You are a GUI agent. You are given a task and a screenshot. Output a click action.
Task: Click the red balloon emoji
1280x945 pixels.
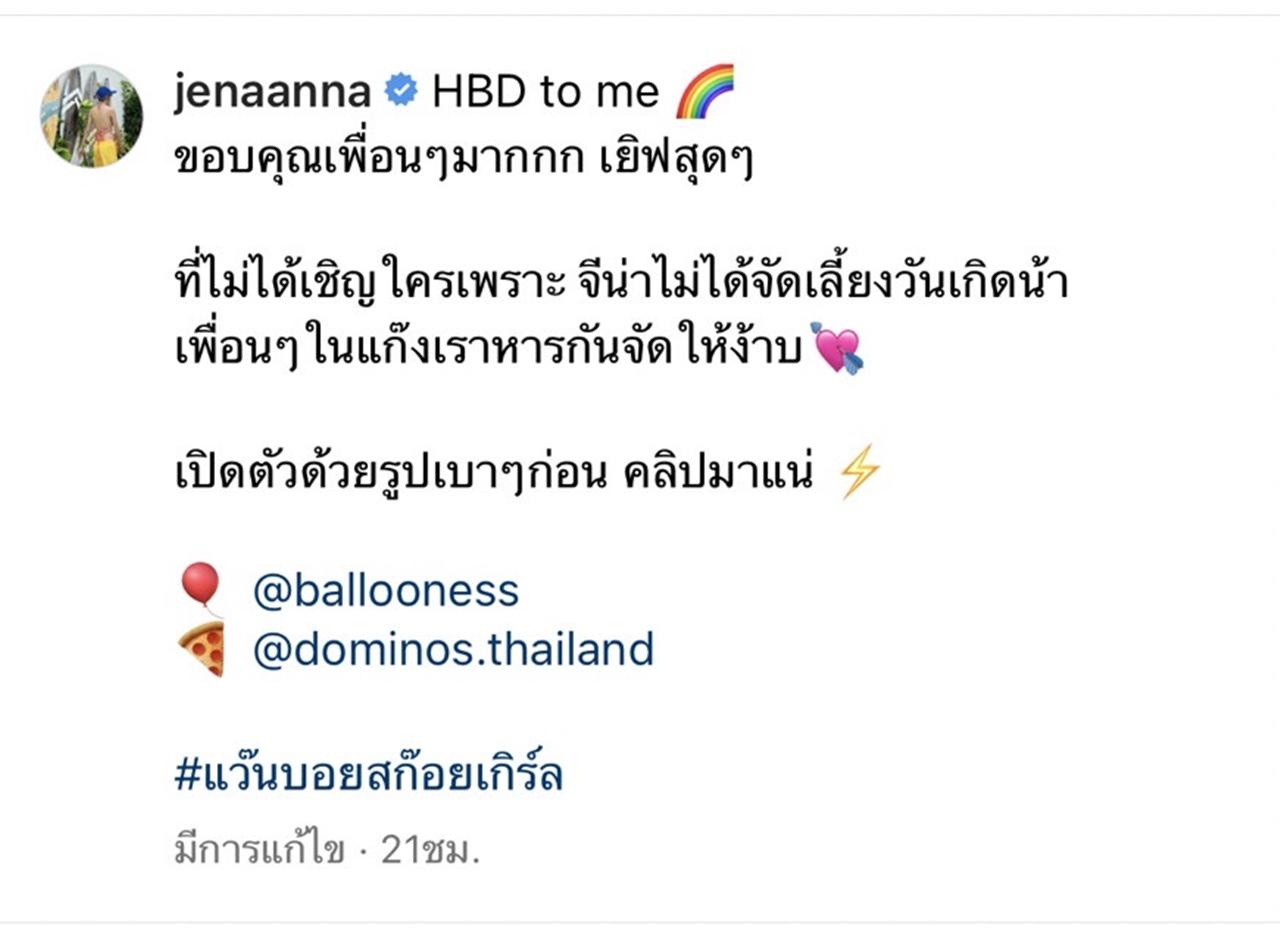pyautogui.click(x=201, y=588)
